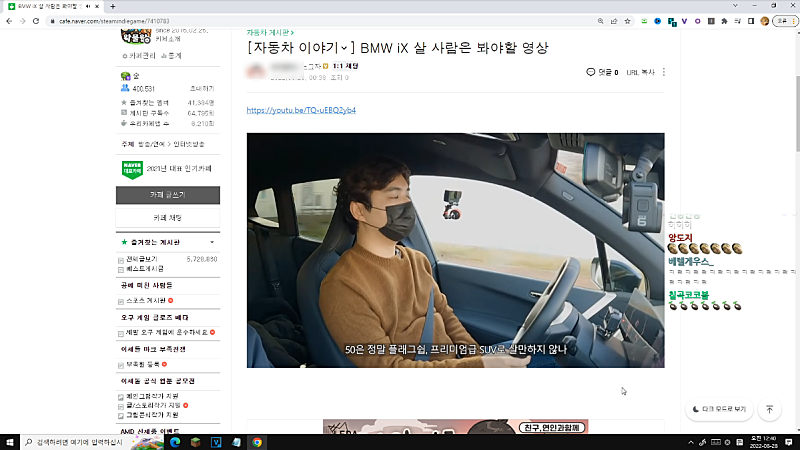Open the Windows notification center
The image size is (800, 450).
(789, 442)
